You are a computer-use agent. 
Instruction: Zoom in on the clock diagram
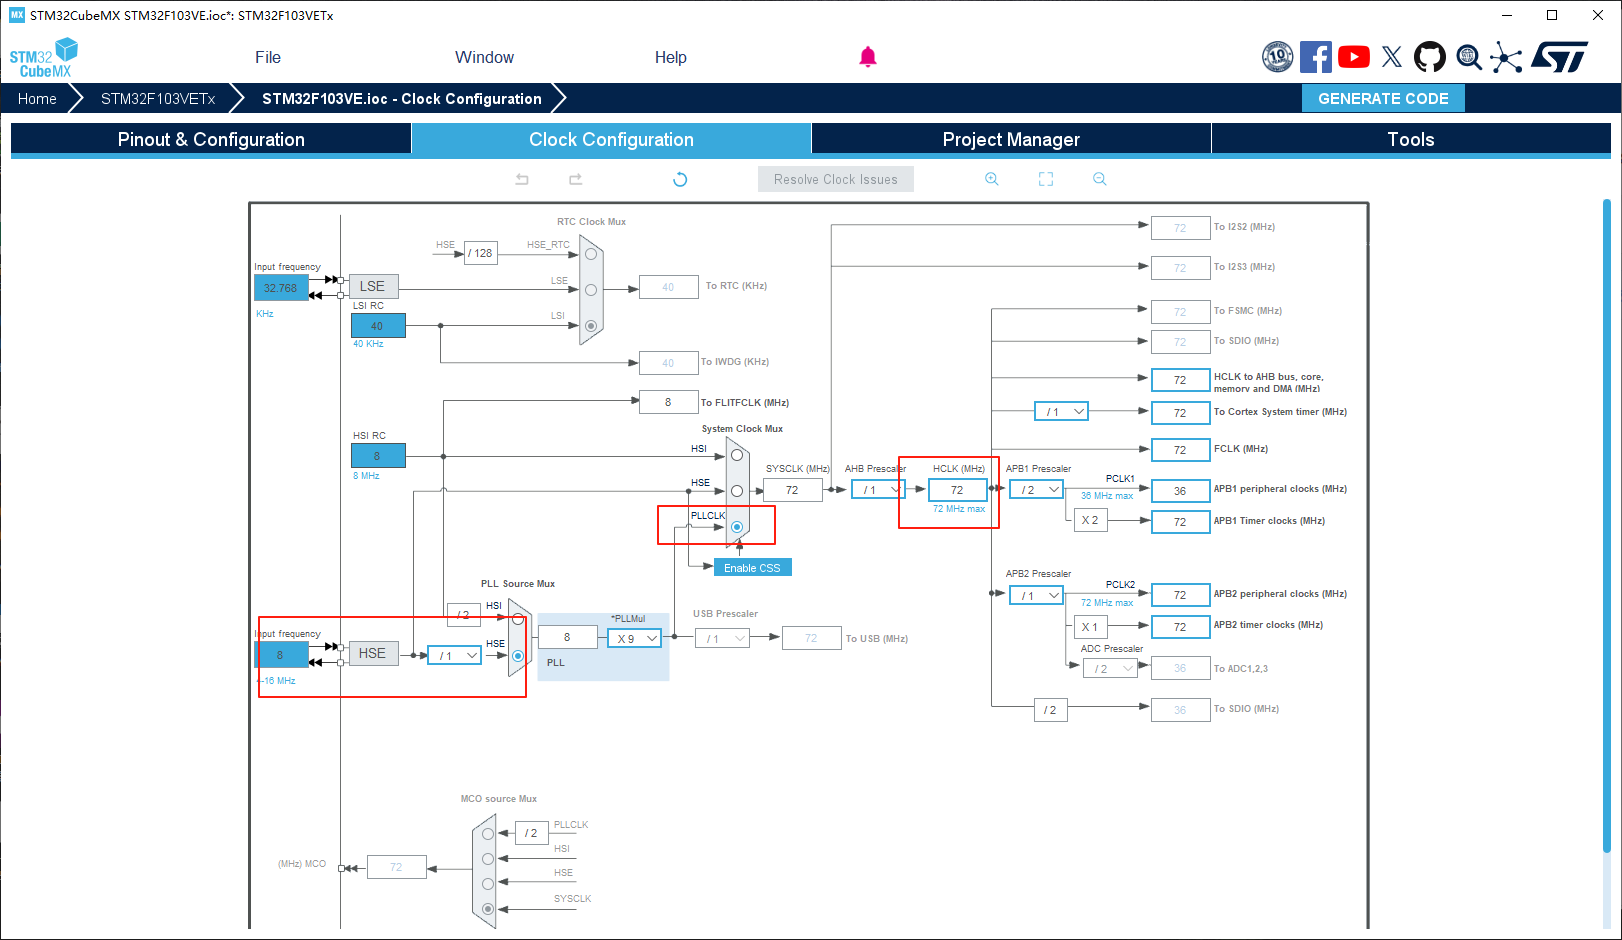click(x=992, y=179)
